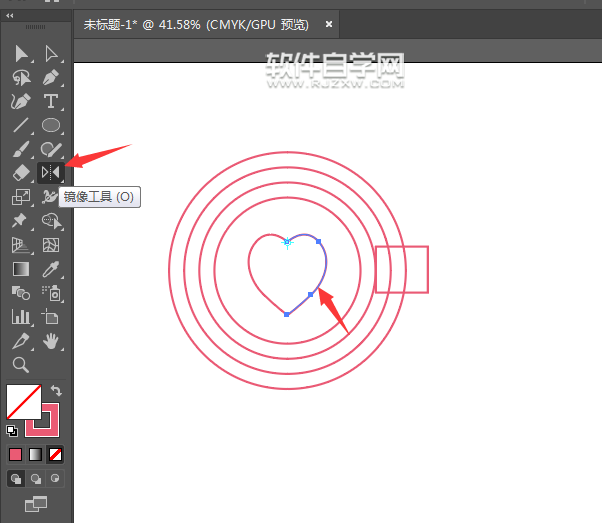Choose the Gradient tool

[x=21, y=269]
